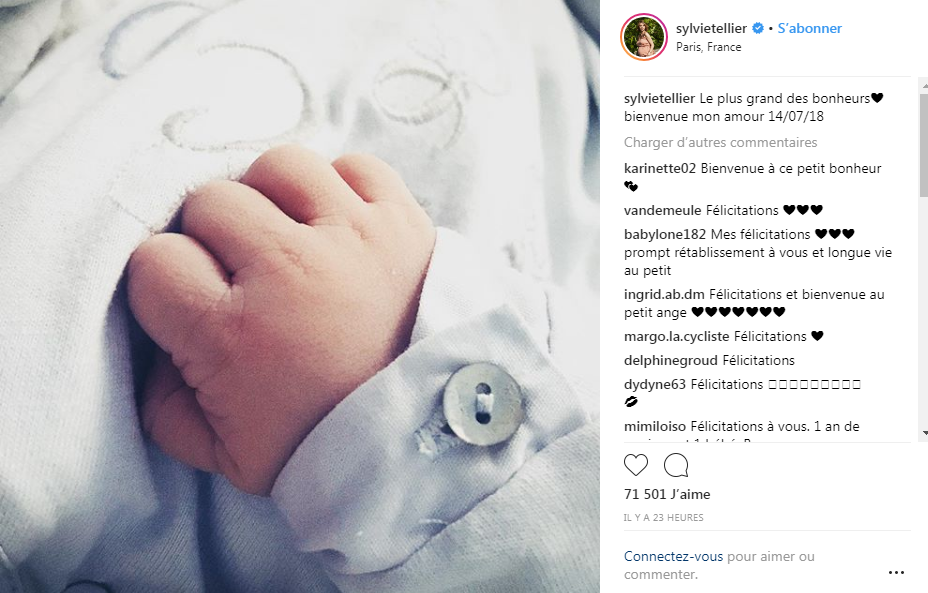The image size is (928, 593).
Task: Click the verified badge beside sylvietellier
Action: pyautogui.click(x=758, y=28)
